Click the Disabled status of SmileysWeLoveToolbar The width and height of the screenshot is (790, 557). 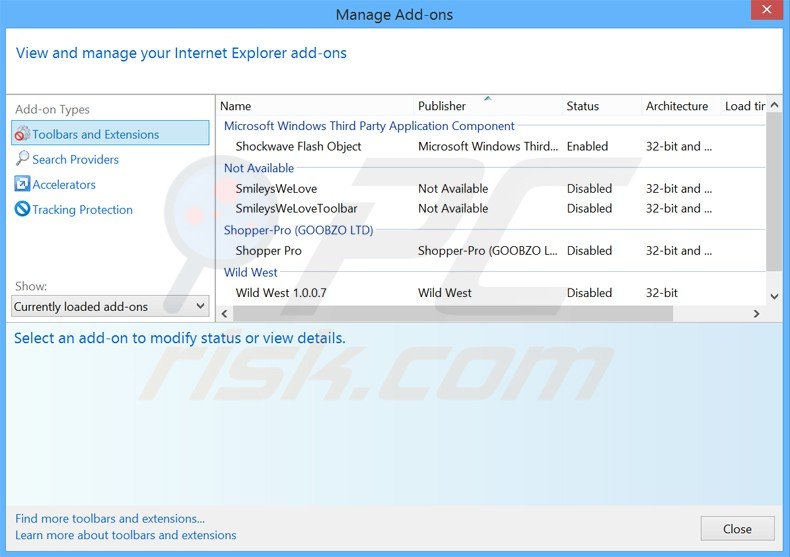589,208
